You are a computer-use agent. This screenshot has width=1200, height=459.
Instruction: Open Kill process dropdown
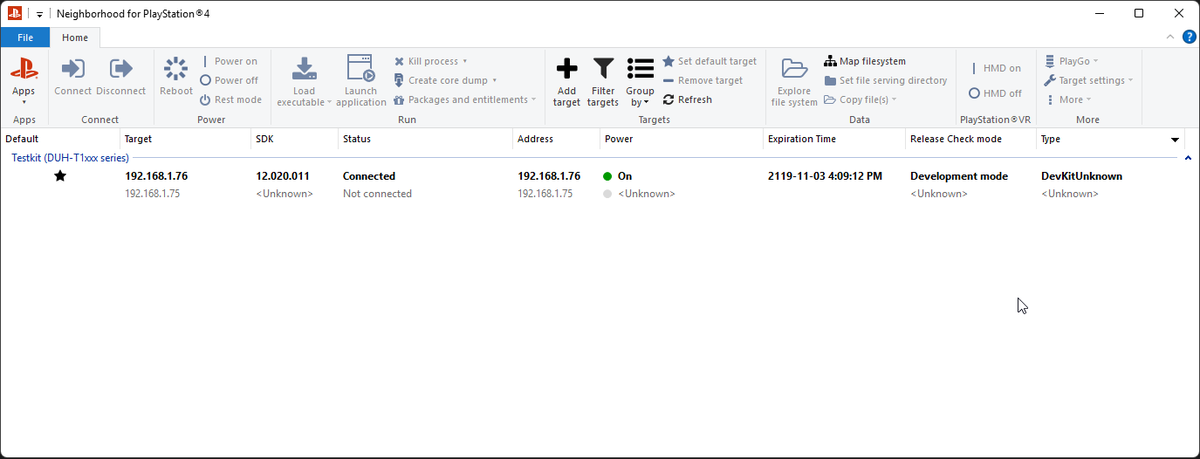431,61
